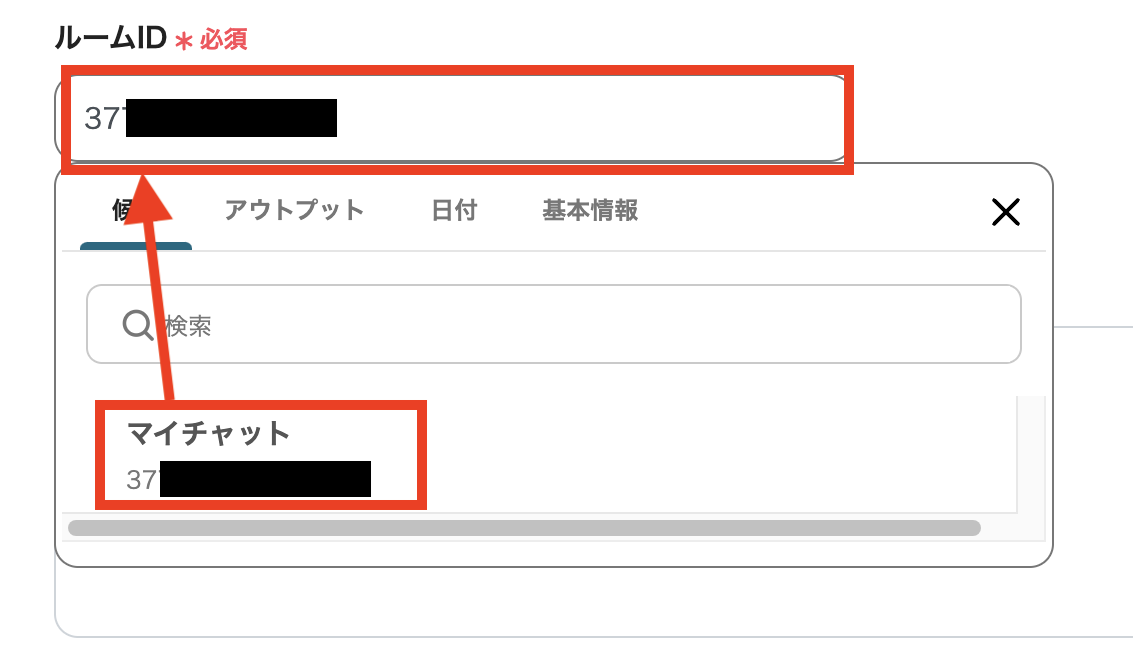Open the アウトプット tab
Screen dimensions: 1133x645
click(x=293, y=210)
